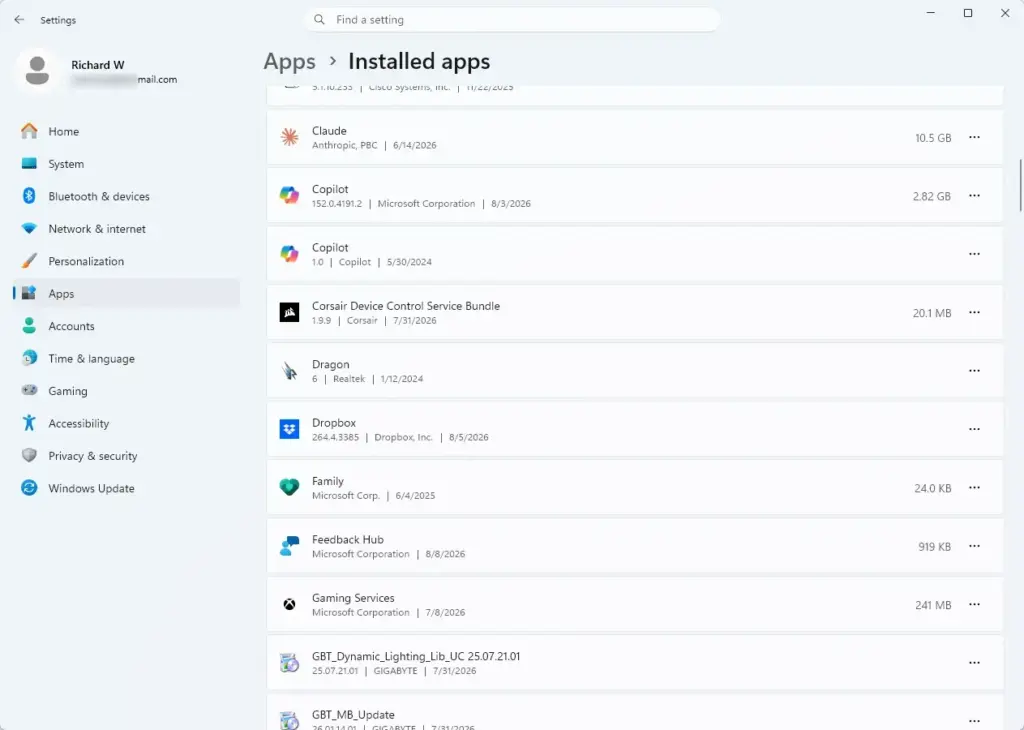Click the Copilot 1.0 app icon
The image size is (1024, 730).
click(289, 254)
